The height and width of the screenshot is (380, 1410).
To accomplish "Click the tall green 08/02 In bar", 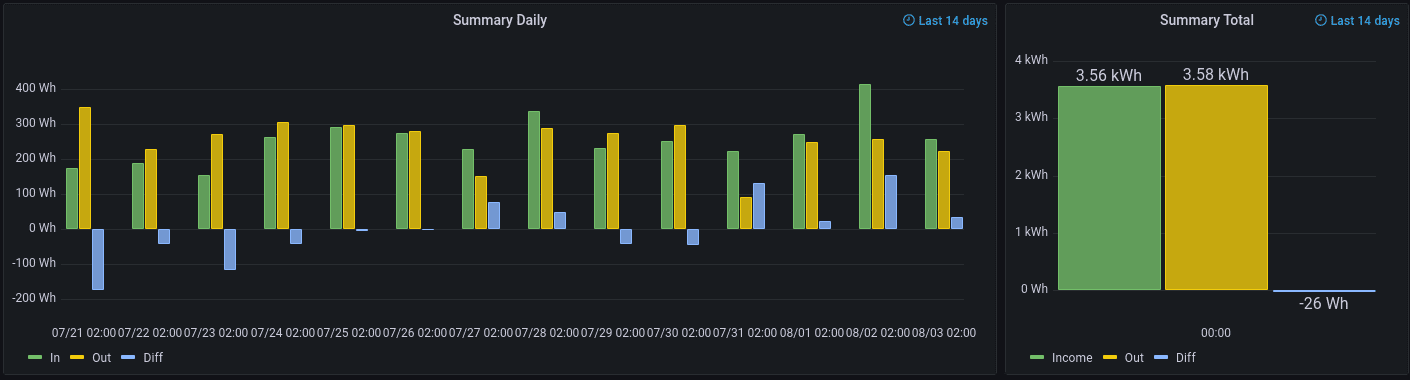I will (x=865, y=157).
